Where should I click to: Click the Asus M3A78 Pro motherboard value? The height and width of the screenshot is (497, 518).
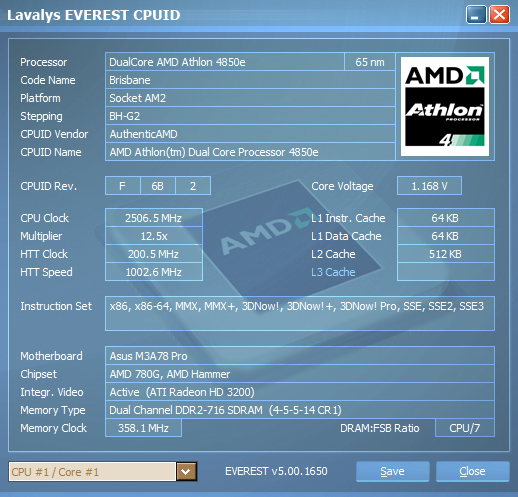300,356
